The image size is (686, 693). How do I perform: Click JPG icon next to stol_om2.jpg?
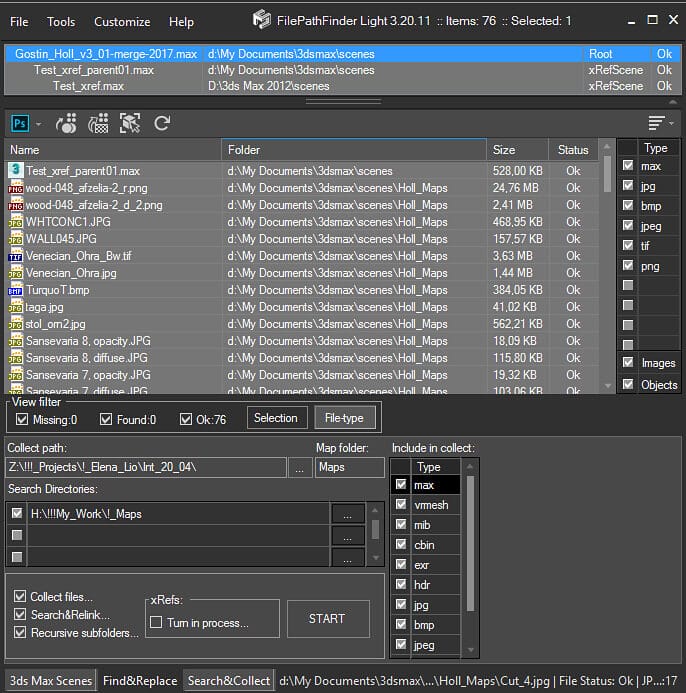pos(15,324)
